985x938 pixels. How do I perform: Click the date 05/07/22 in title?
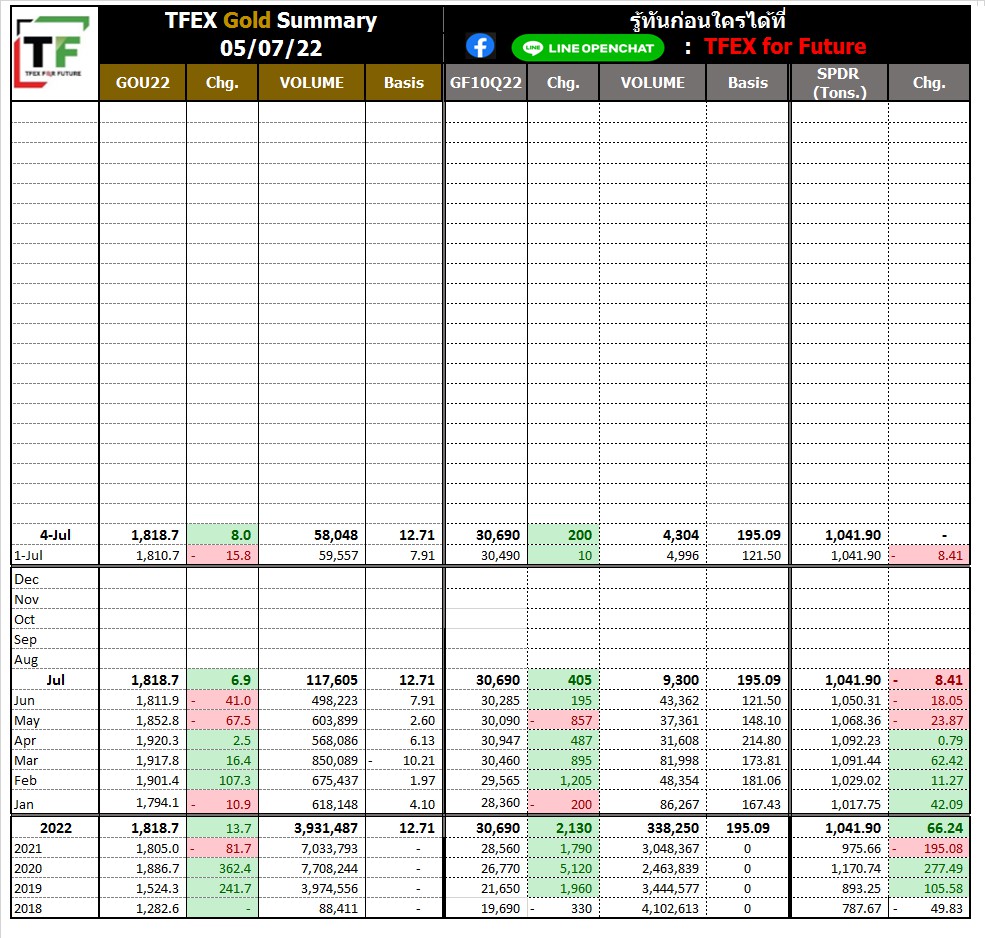[271, 48]
